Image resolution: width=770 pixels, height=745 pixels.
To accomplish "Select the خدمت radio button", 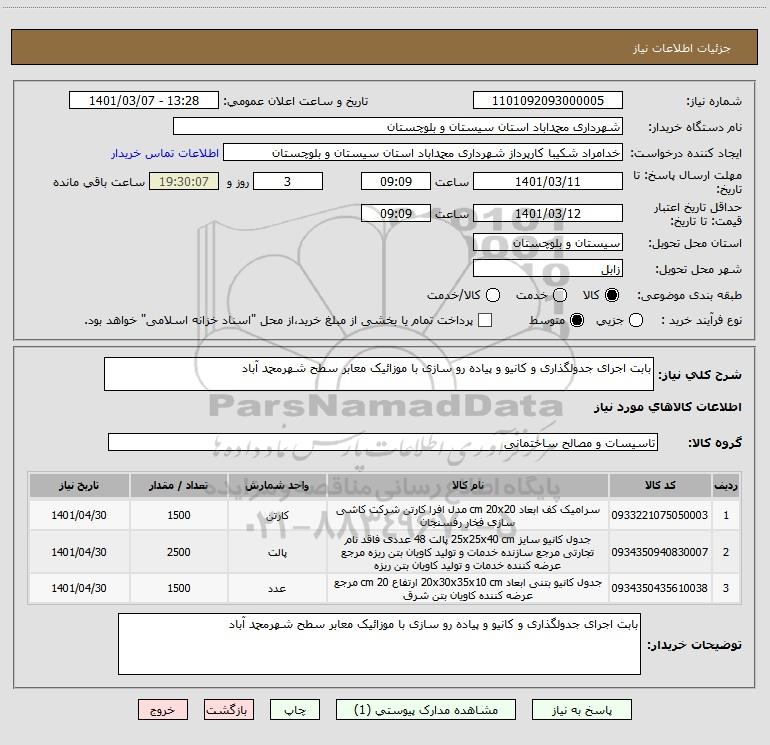I will click(x=560, y=295).
